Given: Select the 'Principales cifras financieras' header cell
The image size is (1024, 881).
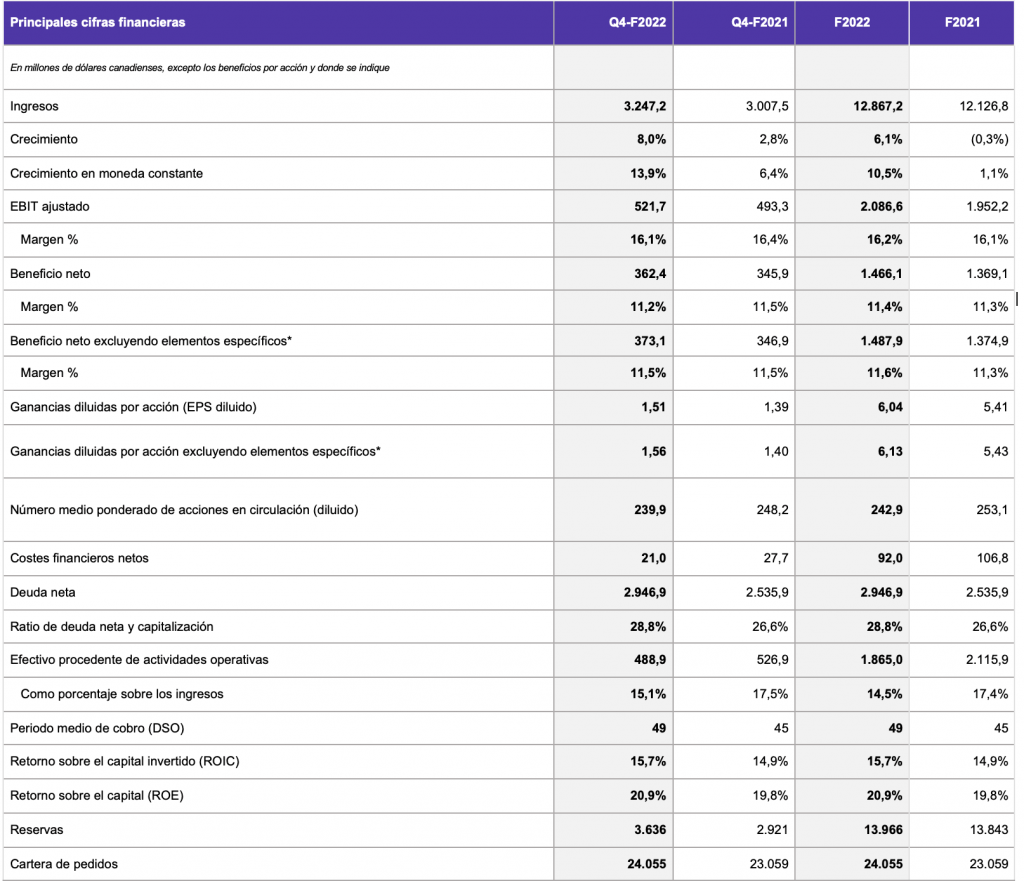Looking at the screenshot, I should [x=98, y=22].
